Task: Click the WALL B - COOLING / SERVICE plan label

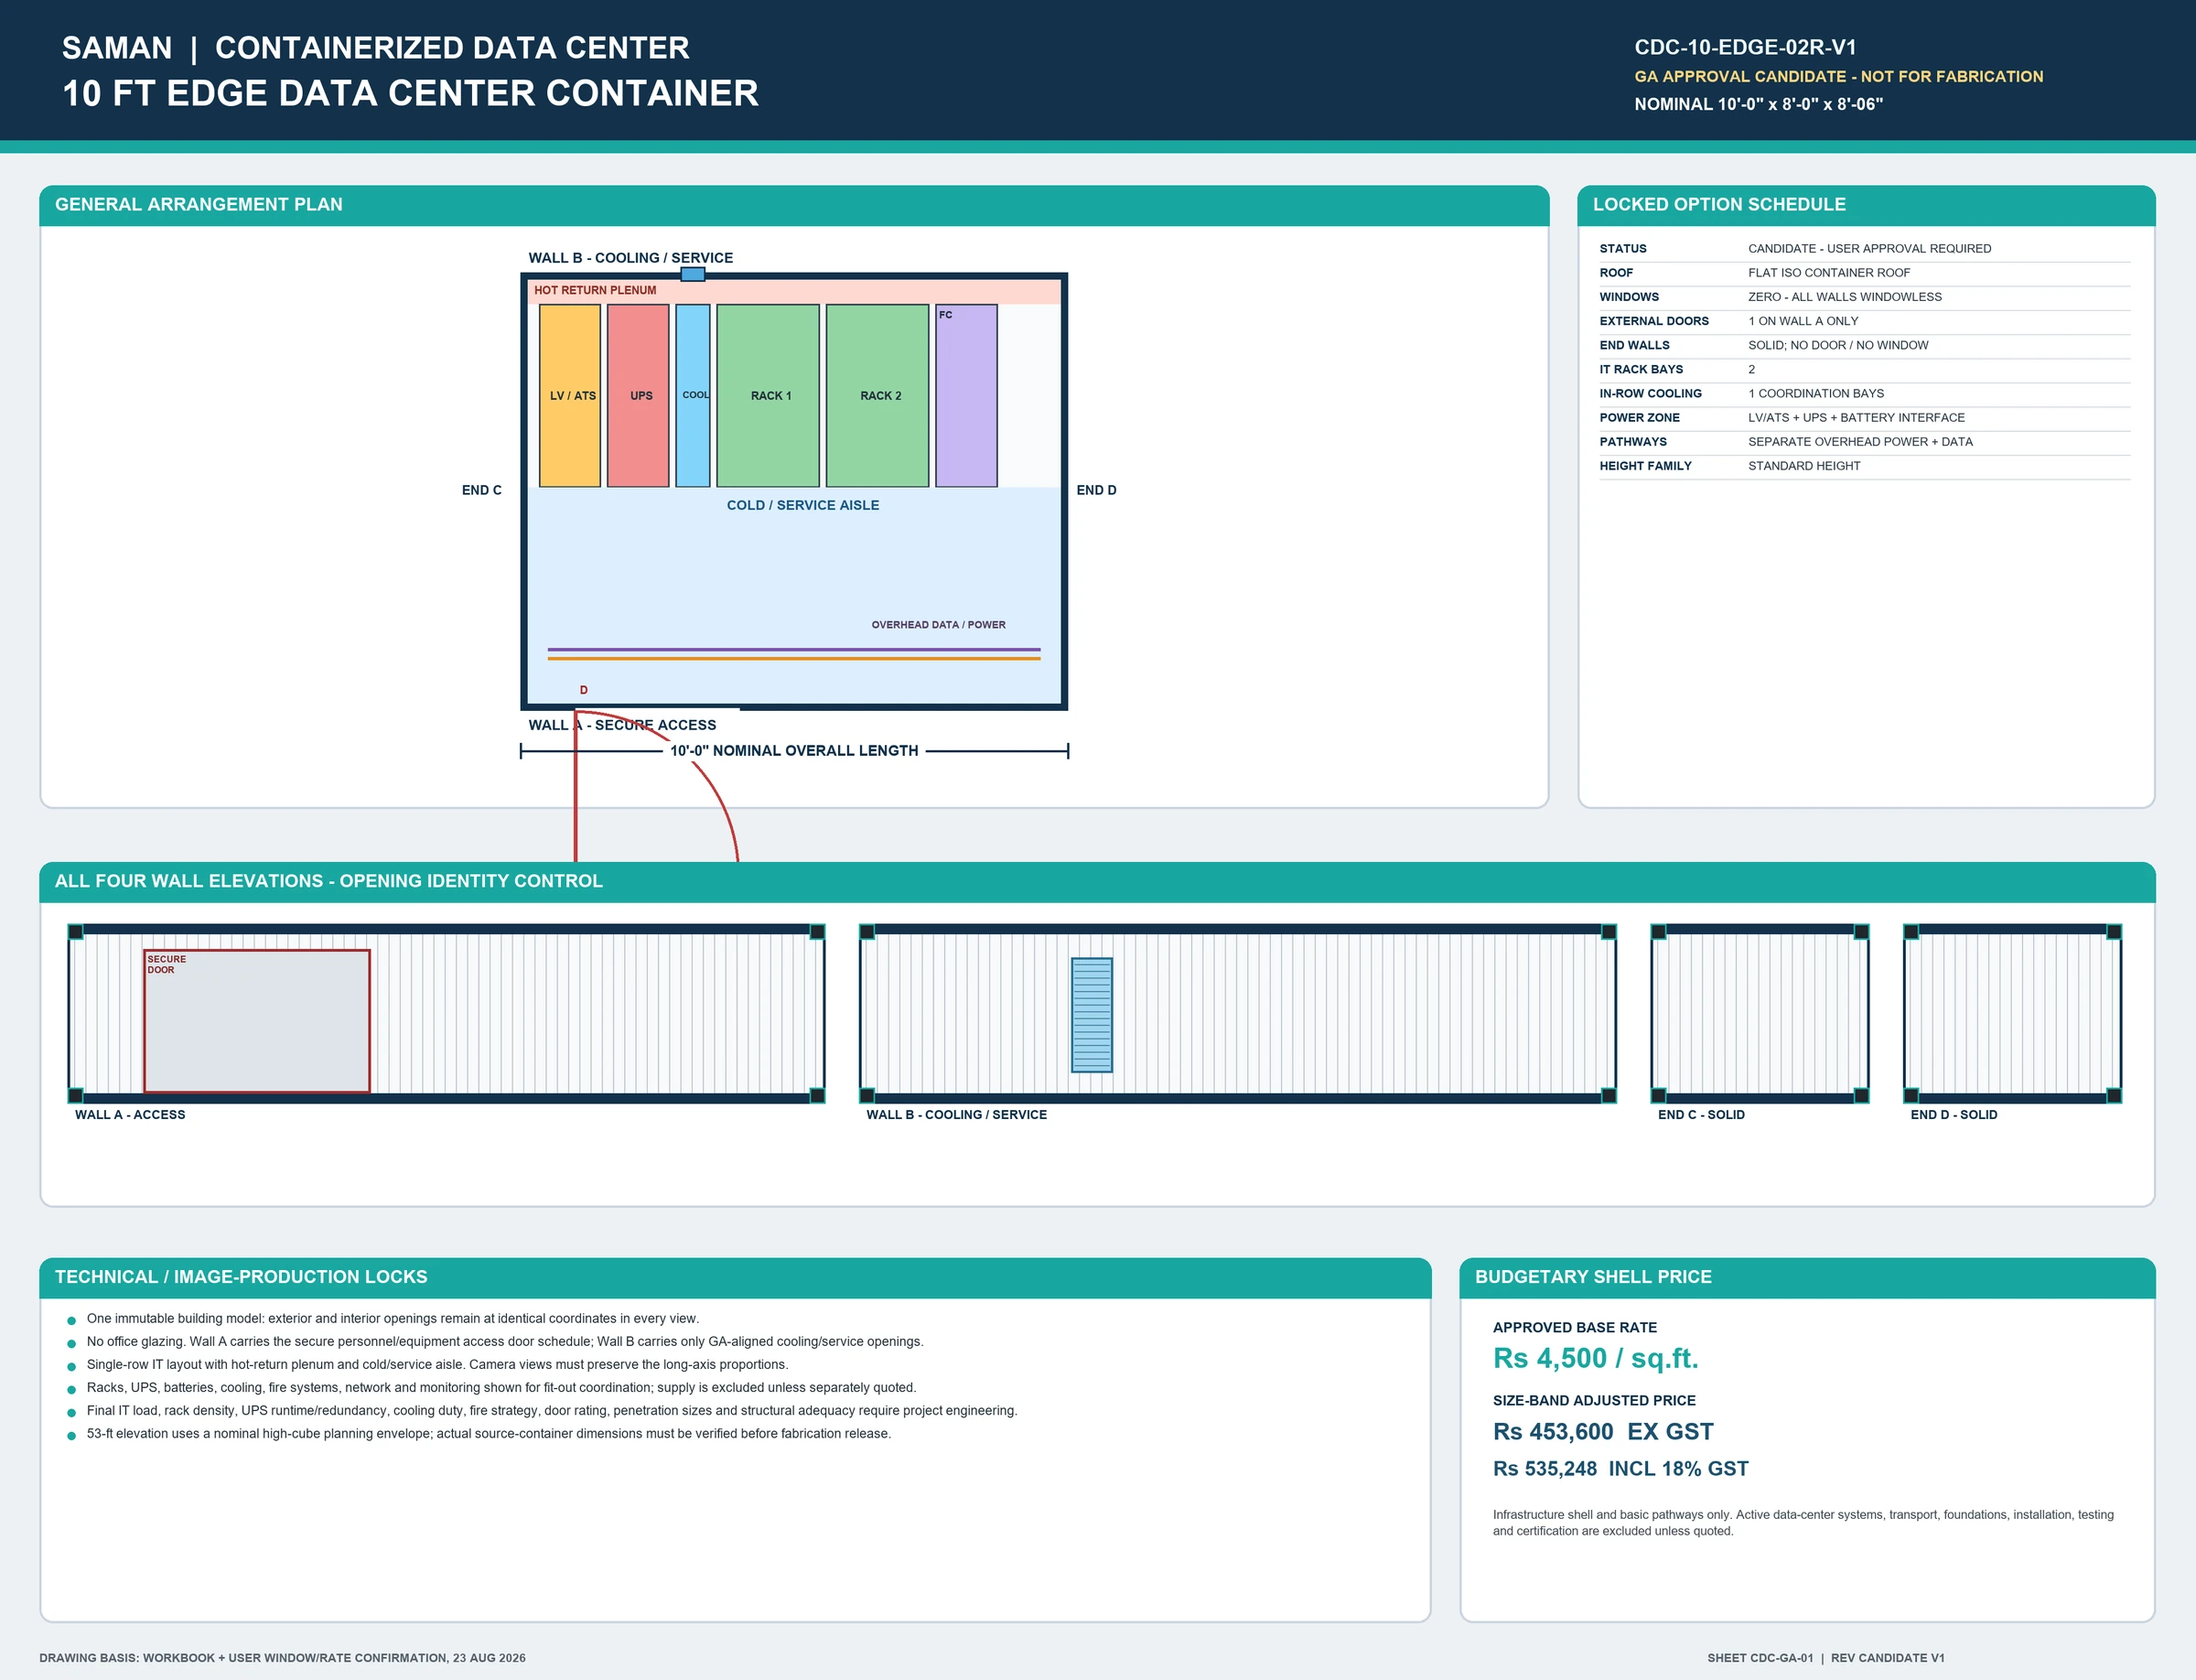Action: click(x=631, y=258)
